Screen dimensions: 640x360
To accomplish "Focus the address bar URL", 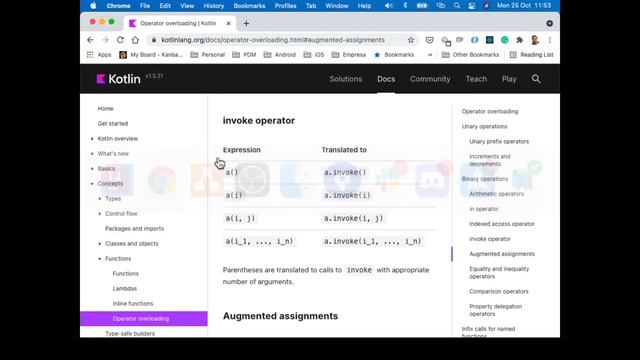I will click(x=273, y=40).
